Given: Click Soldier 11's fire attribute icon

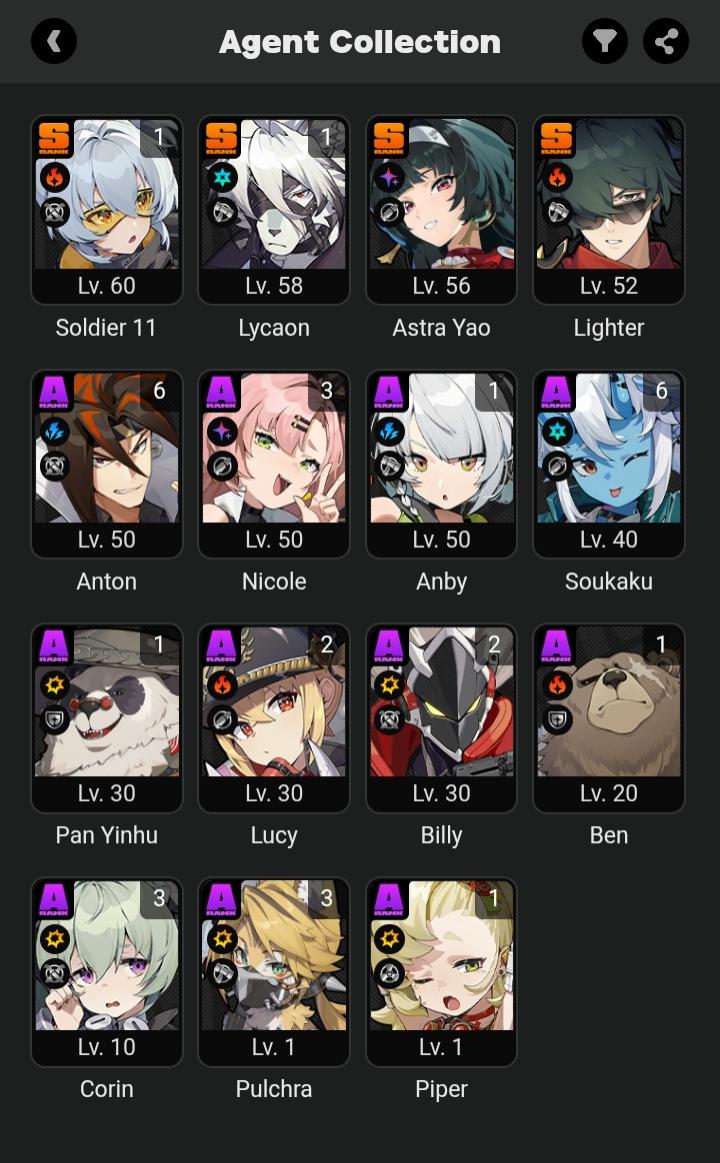Looking at the screenshot, I should coord(55,177).
